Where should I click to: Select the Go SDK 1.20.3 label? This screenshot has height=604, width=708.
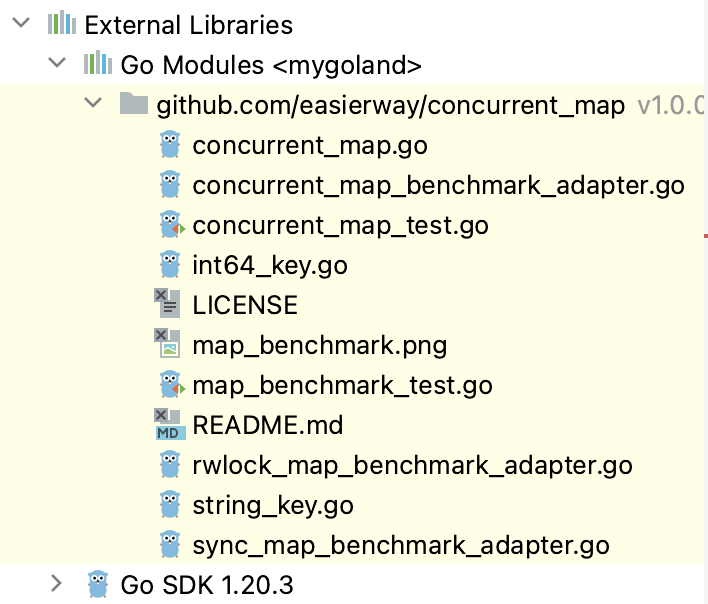[207, 585]
